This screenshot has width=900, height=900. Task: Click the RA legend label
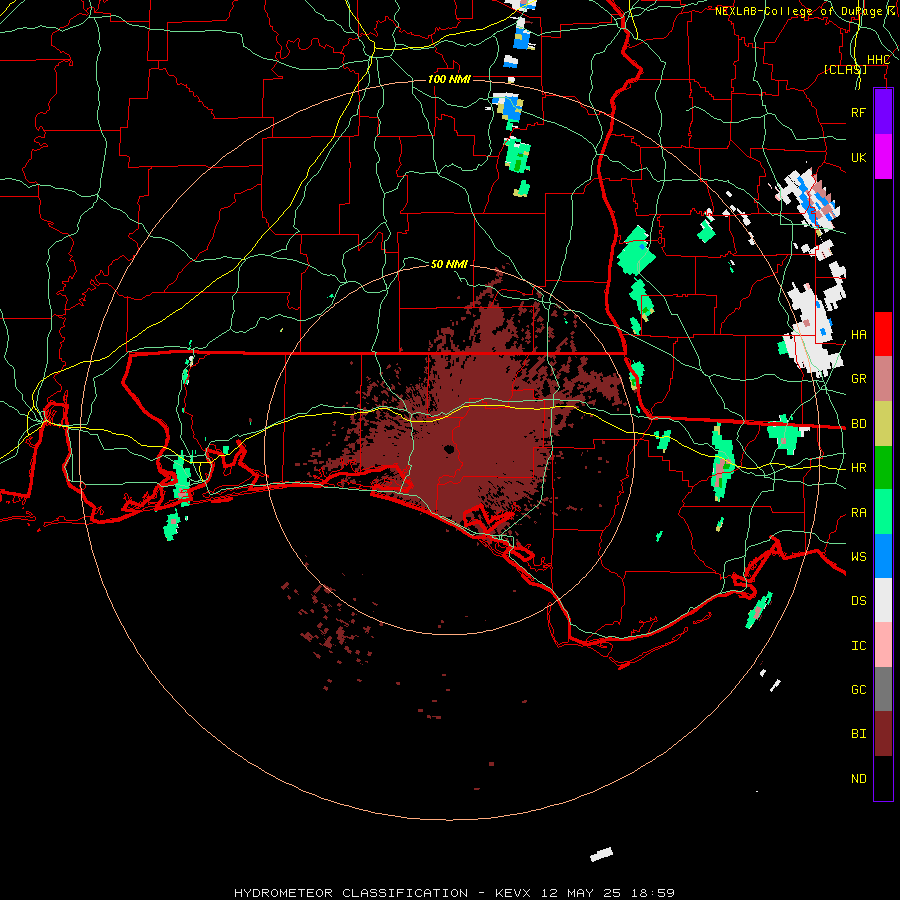tap(858, 513)
